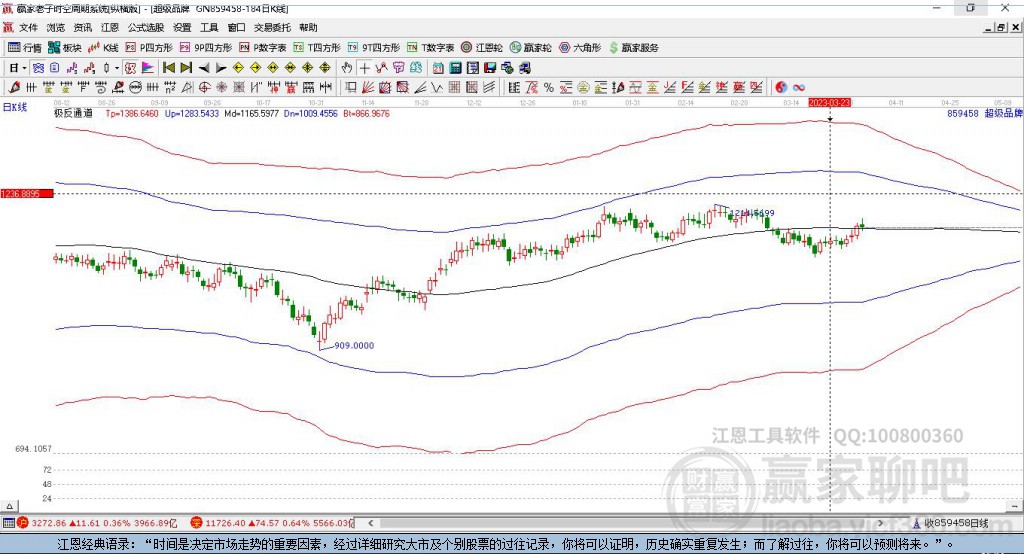Click the save floppy disk icon

490,67
